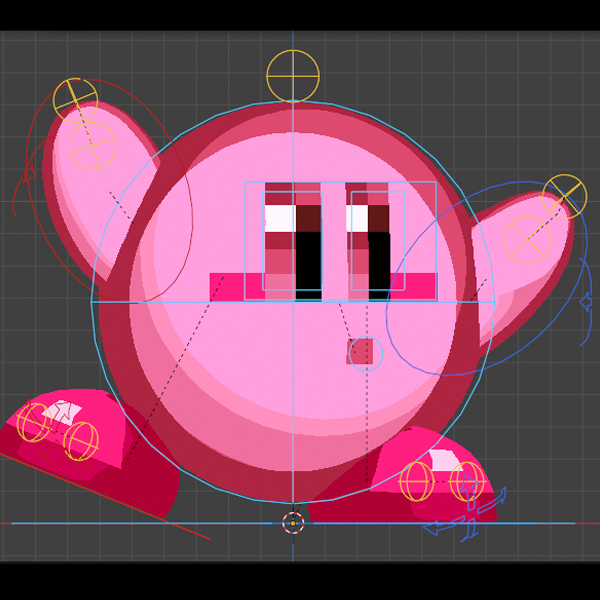Select the yellow crosshair control above the head
The width and height of the screenshot is (600, 600).
pos(293,76)
